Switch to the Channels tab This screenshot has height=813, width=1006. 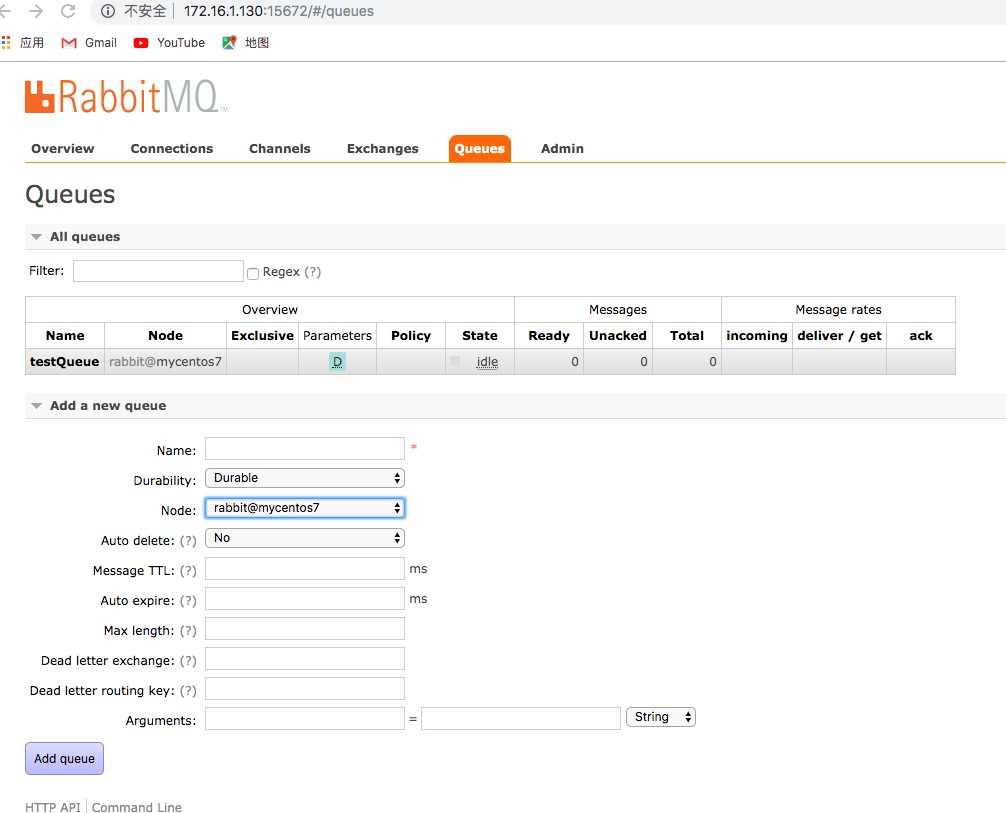tap(280, 148)
